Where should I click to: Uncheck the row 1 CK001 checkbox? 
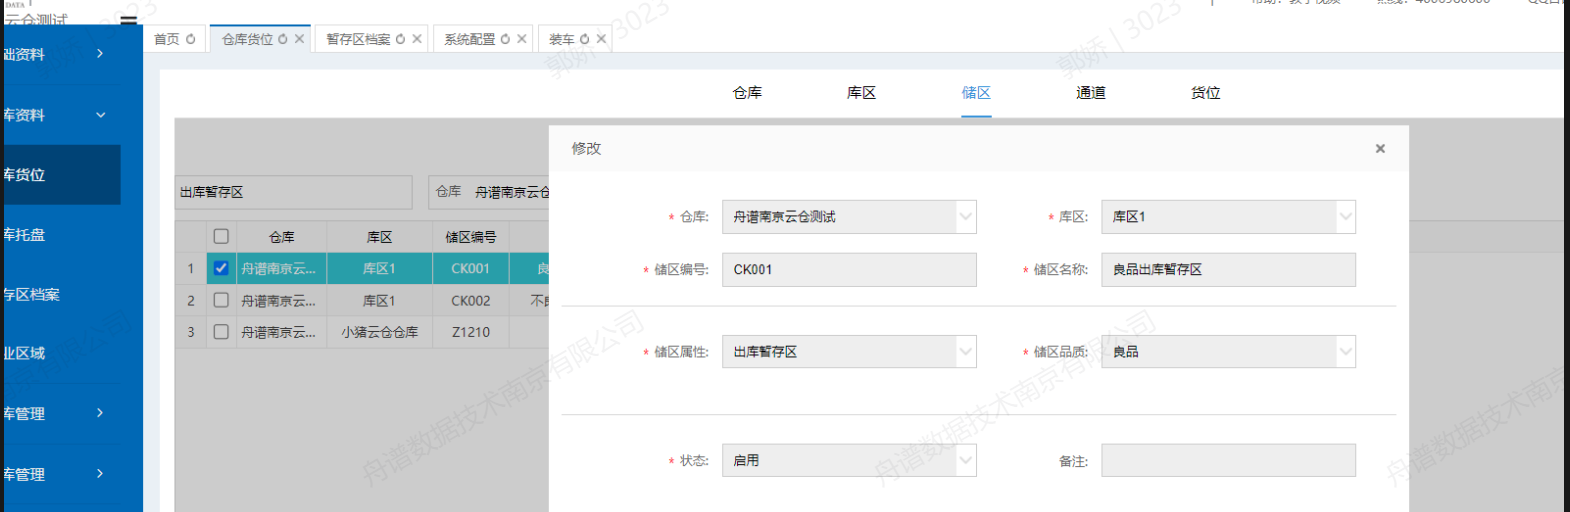pyautogui.click(x=221, y=268)
